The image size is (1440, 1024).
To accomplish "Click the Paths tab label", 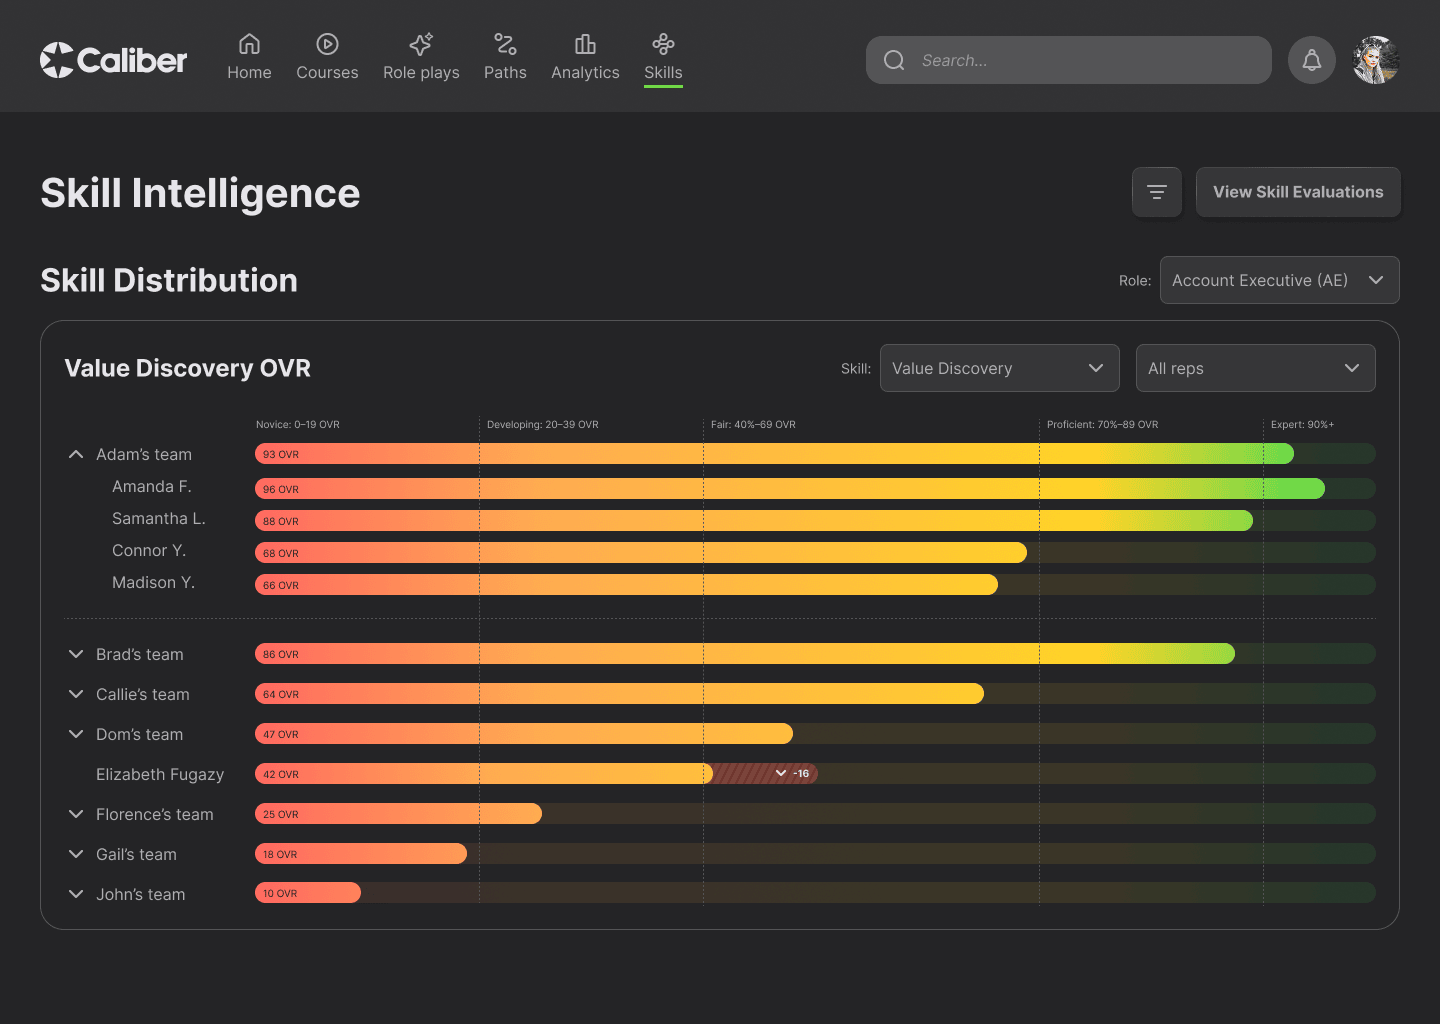I will pyautogui.click(x=505, y=72).
